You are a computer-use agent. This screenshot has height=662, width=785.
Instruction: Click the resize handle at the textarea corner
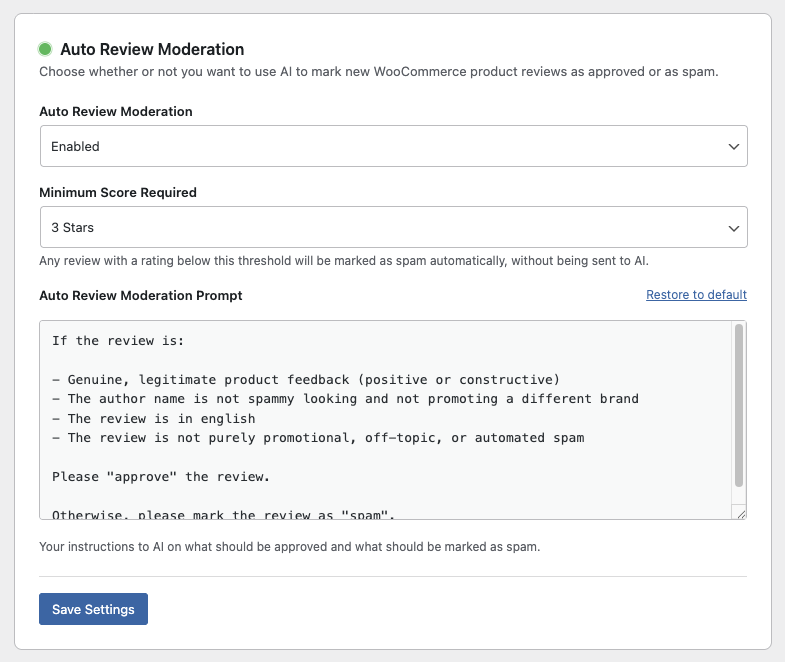[740, 513]
